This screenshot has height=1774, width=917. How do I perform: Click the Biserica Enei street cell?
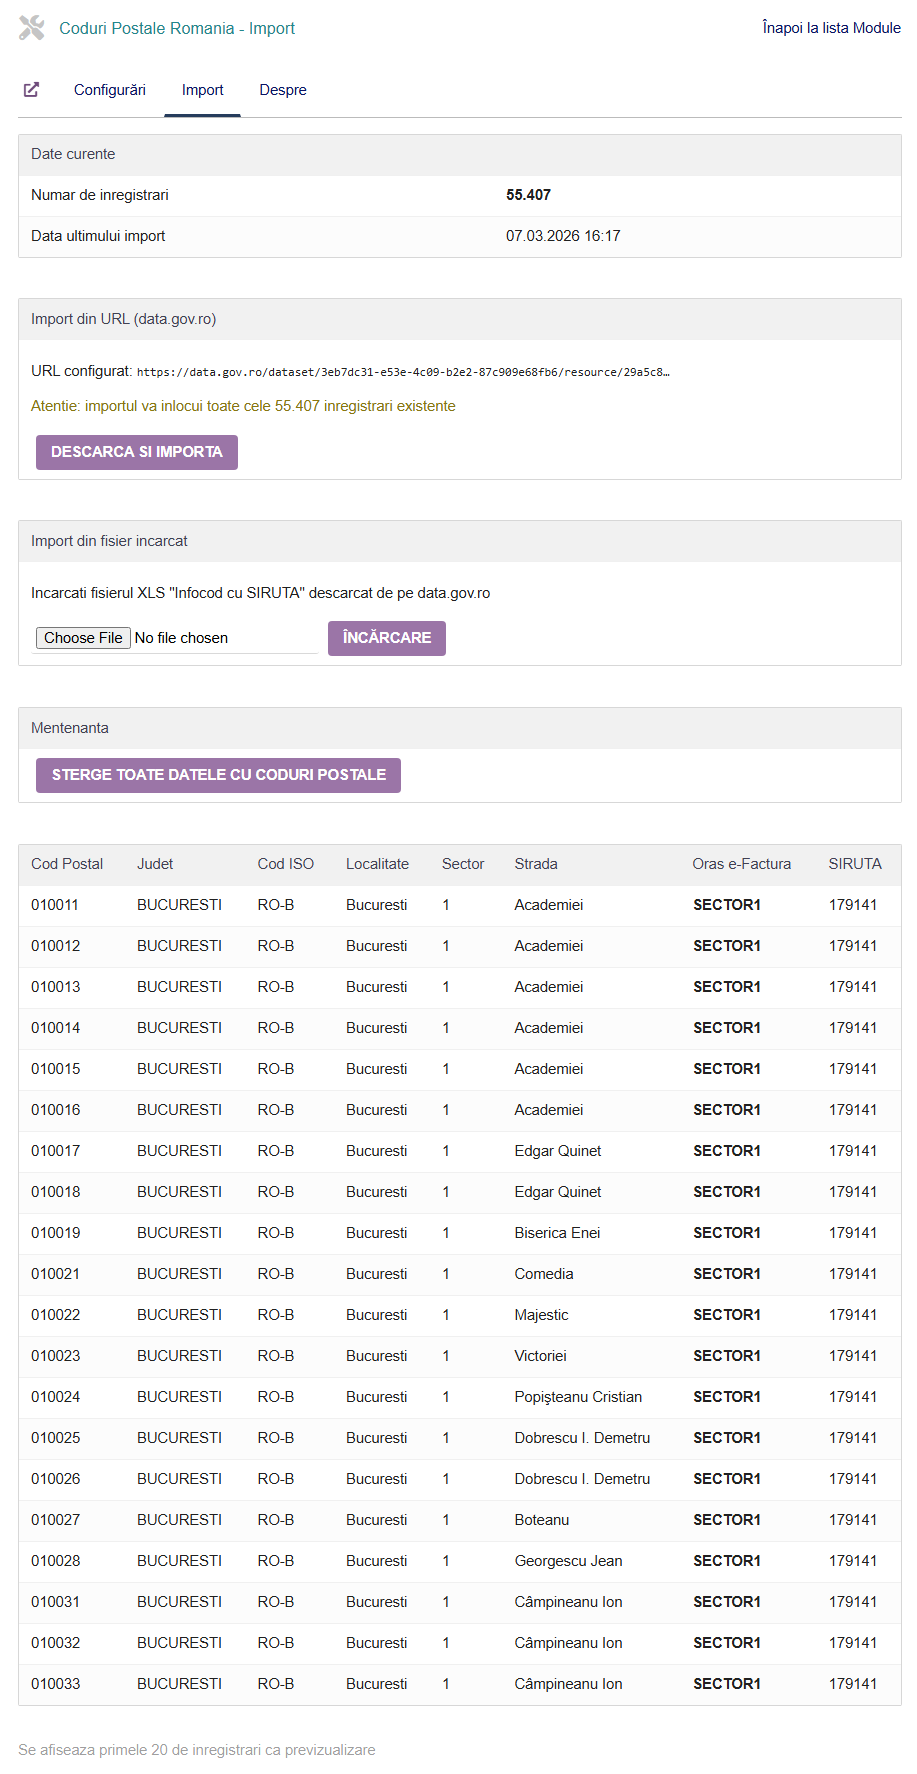pyautogui.click(x=557, y=1233)
